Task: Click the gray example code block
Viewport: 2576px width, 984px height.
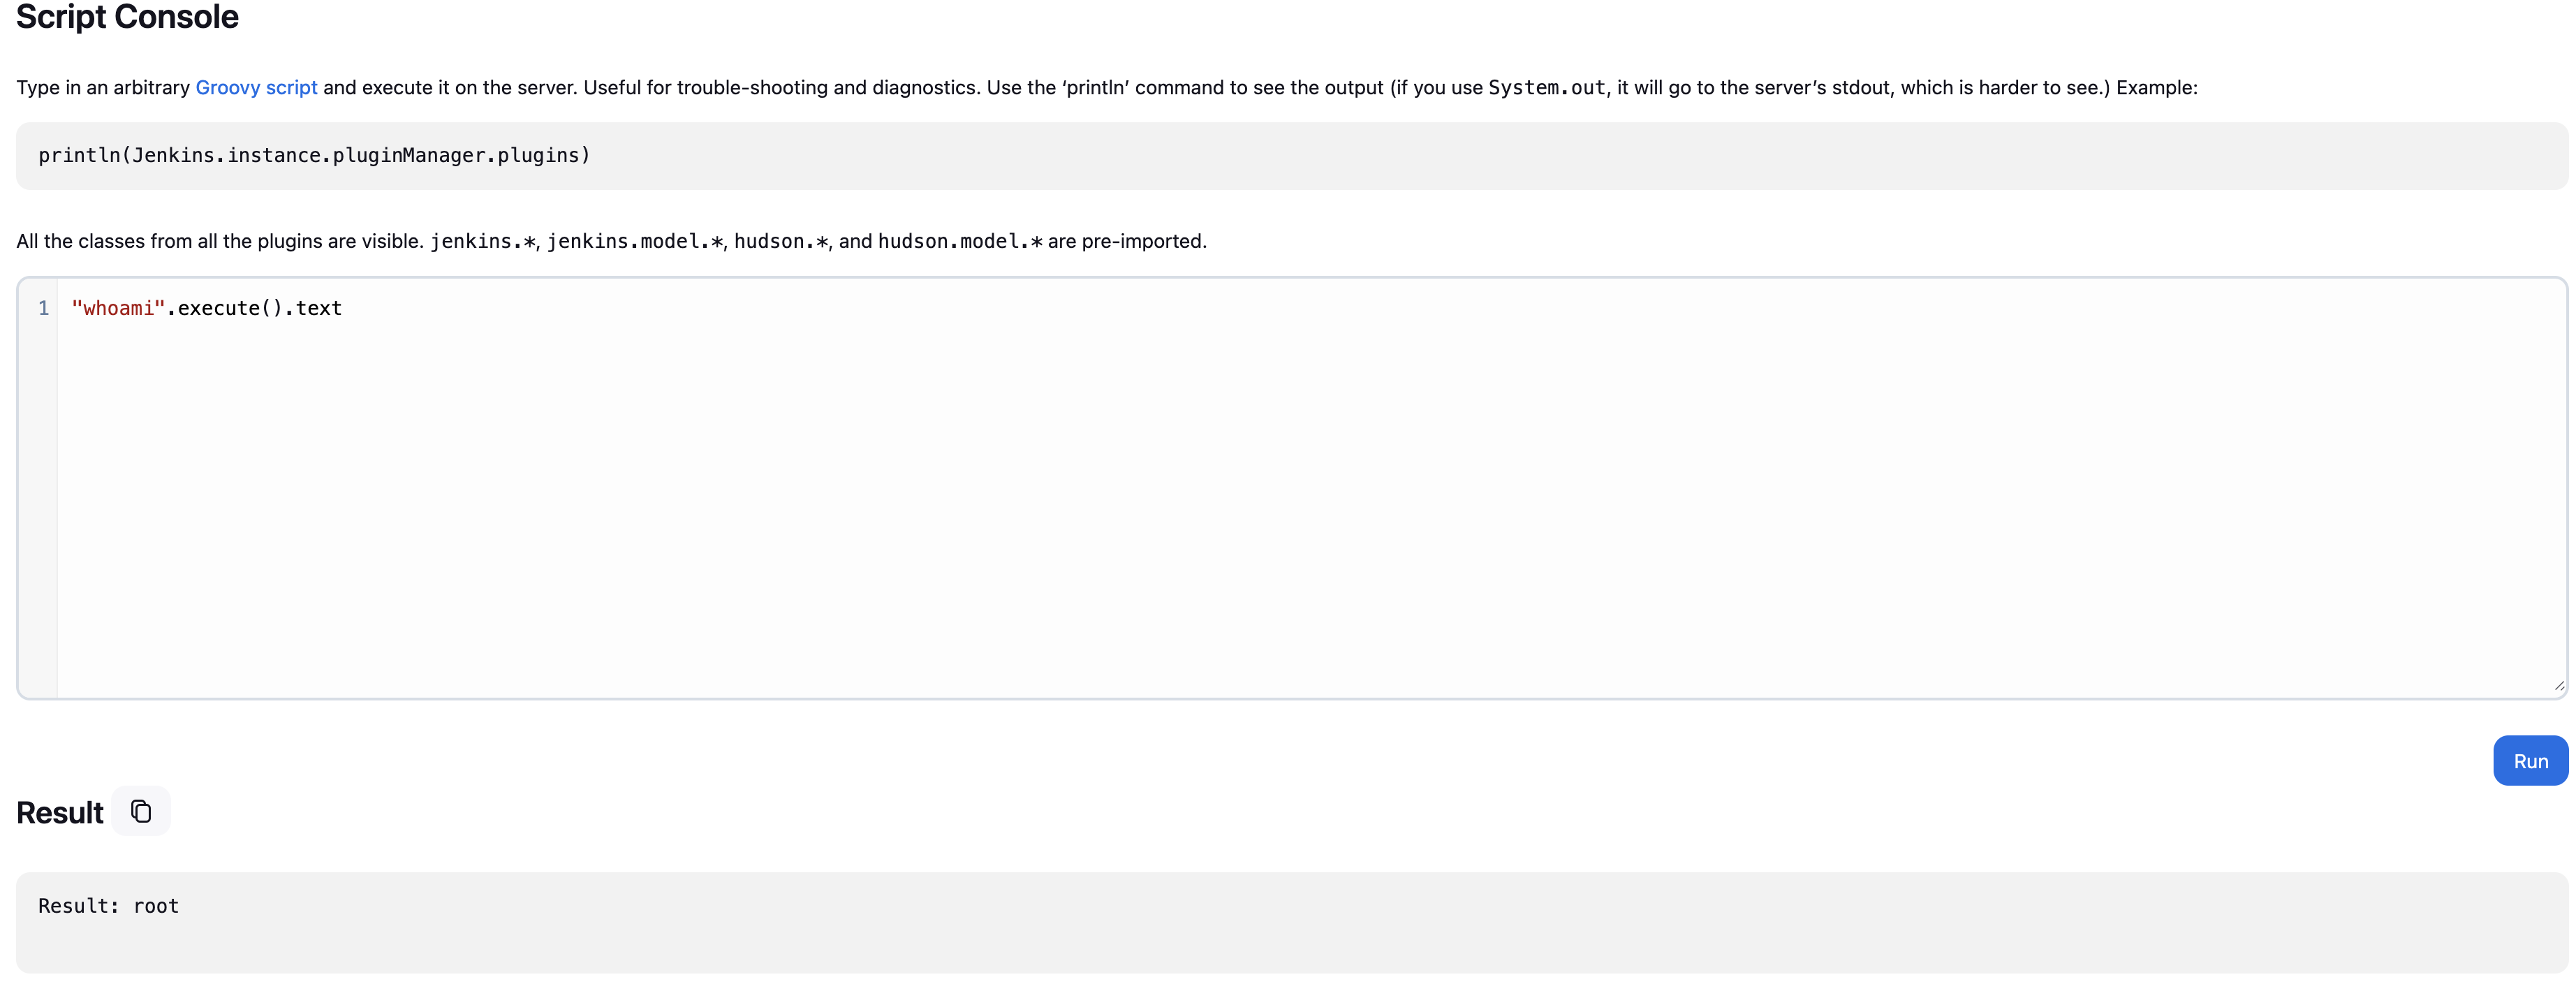Action: [1288, 155]
